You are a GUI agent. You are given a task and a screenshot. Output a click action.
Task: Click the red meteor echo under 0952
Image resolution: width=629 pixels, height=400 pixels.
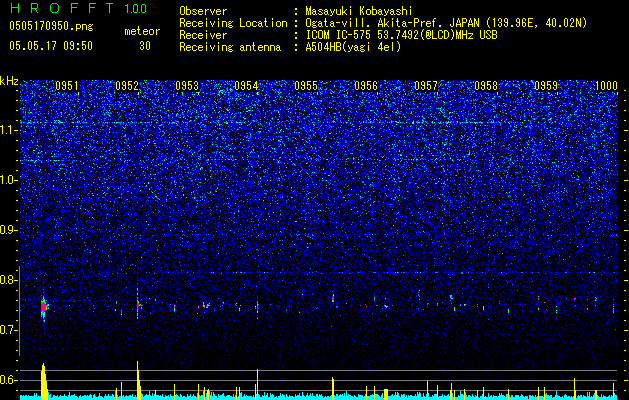click(x=138, y=305)
